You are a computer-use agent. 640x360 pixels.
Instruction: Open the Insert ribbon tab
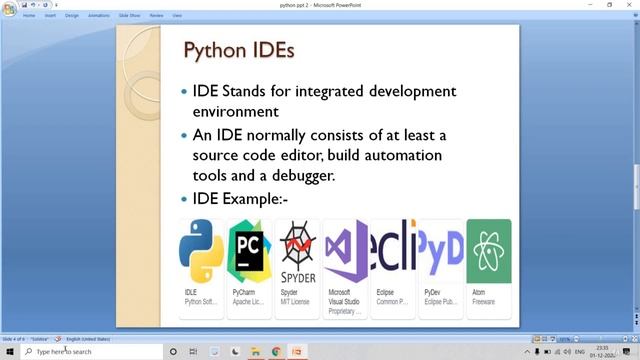tap(50, 16)
